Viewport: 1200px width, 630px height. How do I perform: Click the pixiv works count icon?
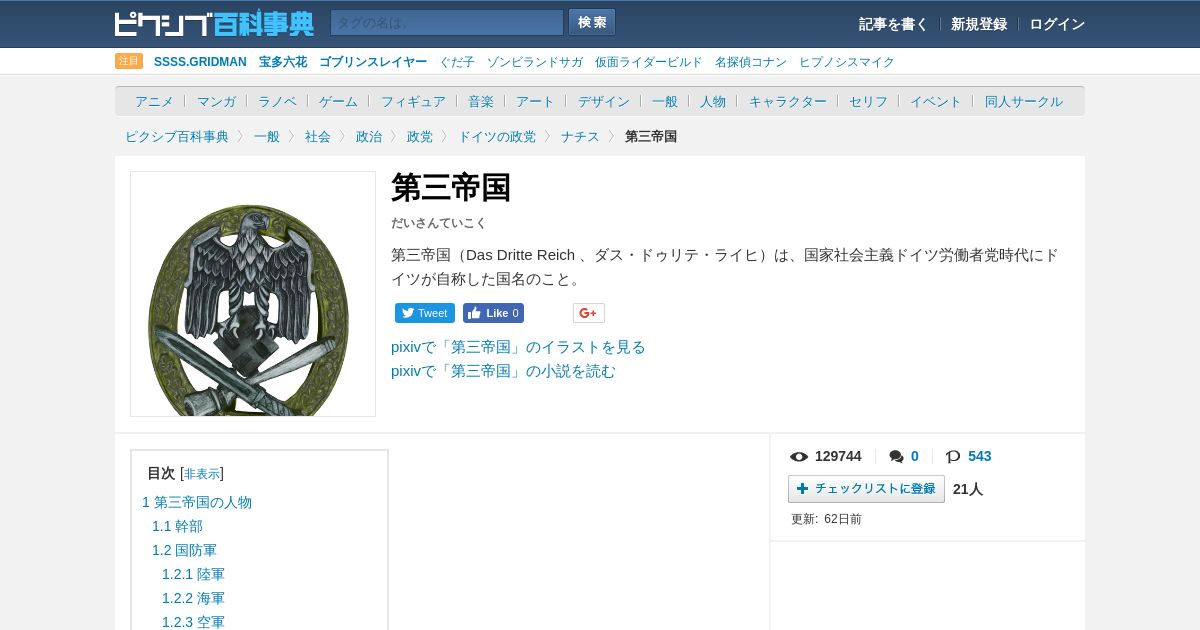coord(953,457)
